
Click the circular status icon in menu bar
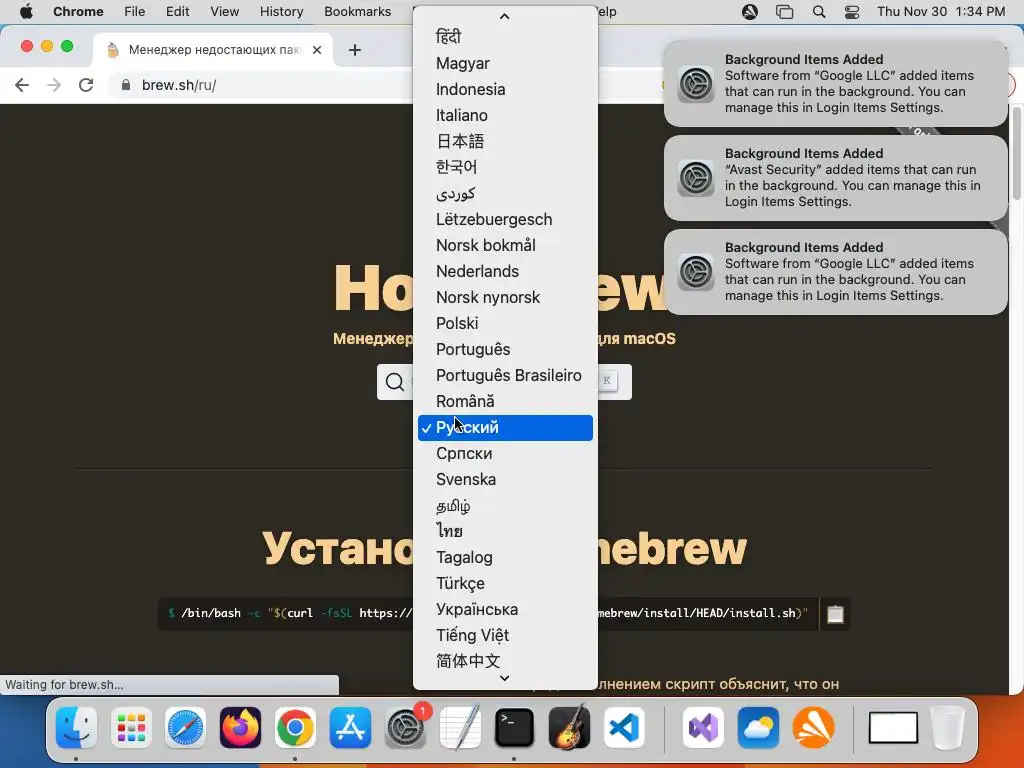pyautogui.click(x=750, y=11)
